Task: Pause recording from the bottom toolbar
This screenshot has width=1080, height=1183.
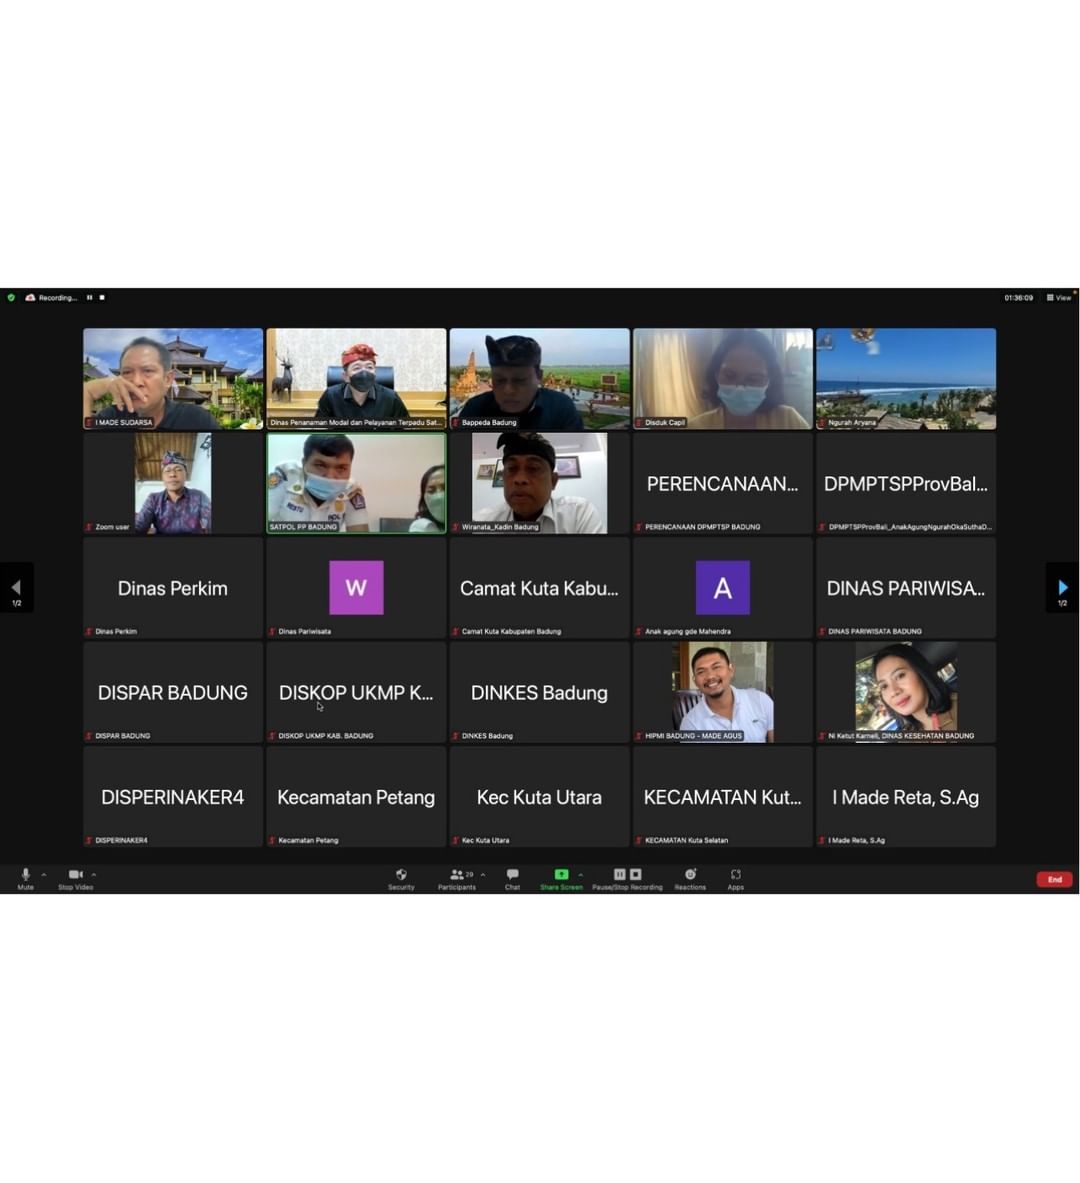Action: [x=619, y=874]
